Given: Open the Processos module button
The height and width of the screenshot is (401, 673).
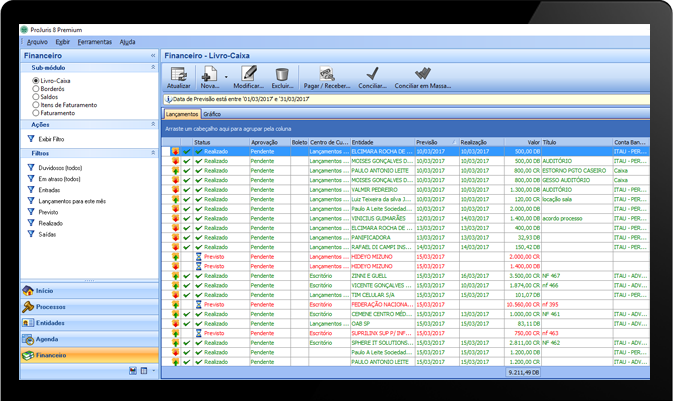Looking at the screenshot, I should pos(89,307).
